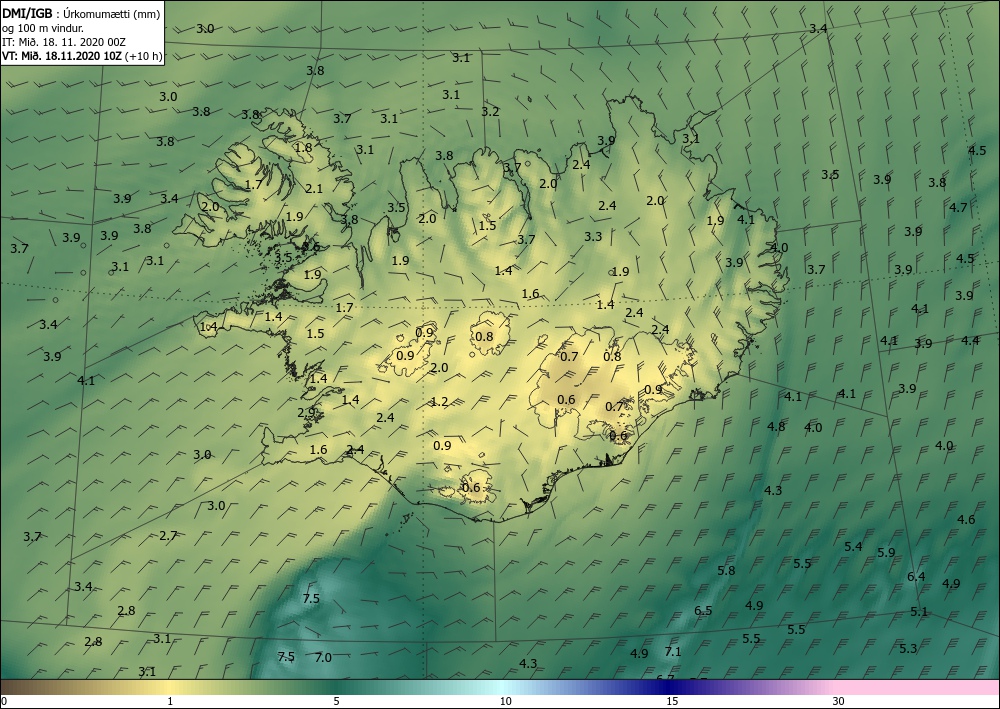Click the color scale label '15'
This screenshot has height=709, width=1000.
pyautogui.click(x=672, y=701)
